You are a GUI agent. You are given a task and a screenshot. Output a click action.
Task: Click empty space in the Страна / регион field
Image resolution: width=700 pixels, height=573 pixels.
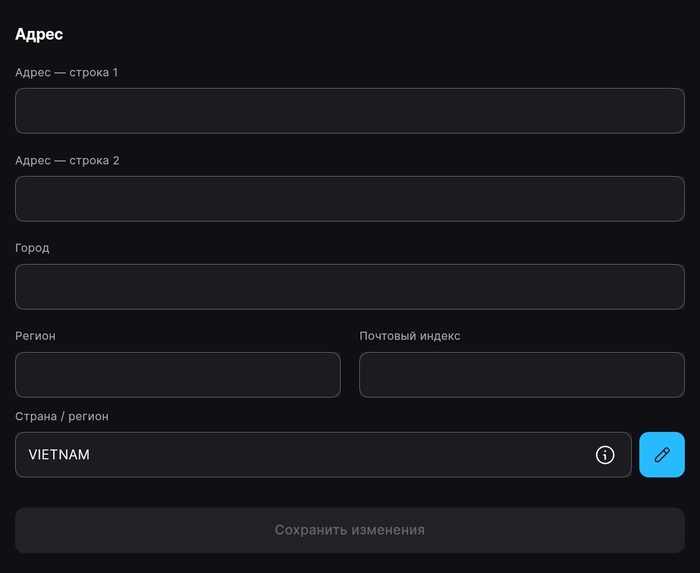coord(340,455)
